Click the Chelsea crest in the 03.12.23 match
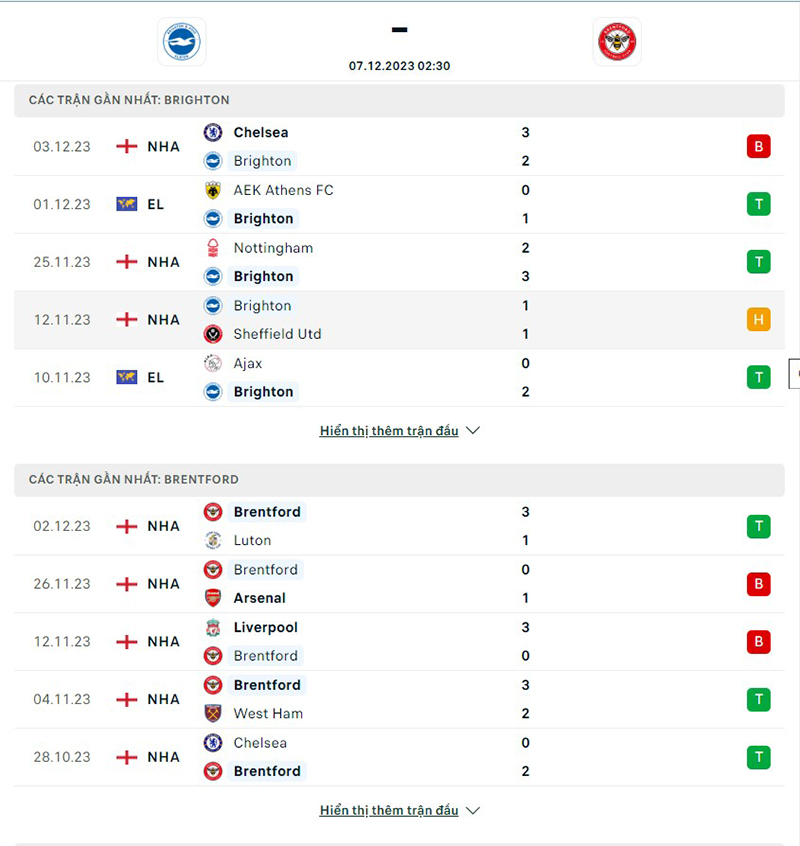Image resolution: width=800 pixels, height=846 pixels. click(x=213, y=132)
